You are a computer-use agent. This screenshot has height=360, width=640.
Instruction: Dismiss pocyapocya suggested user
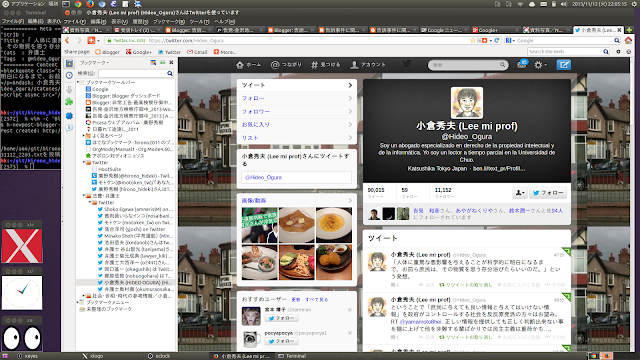[350, 333]
